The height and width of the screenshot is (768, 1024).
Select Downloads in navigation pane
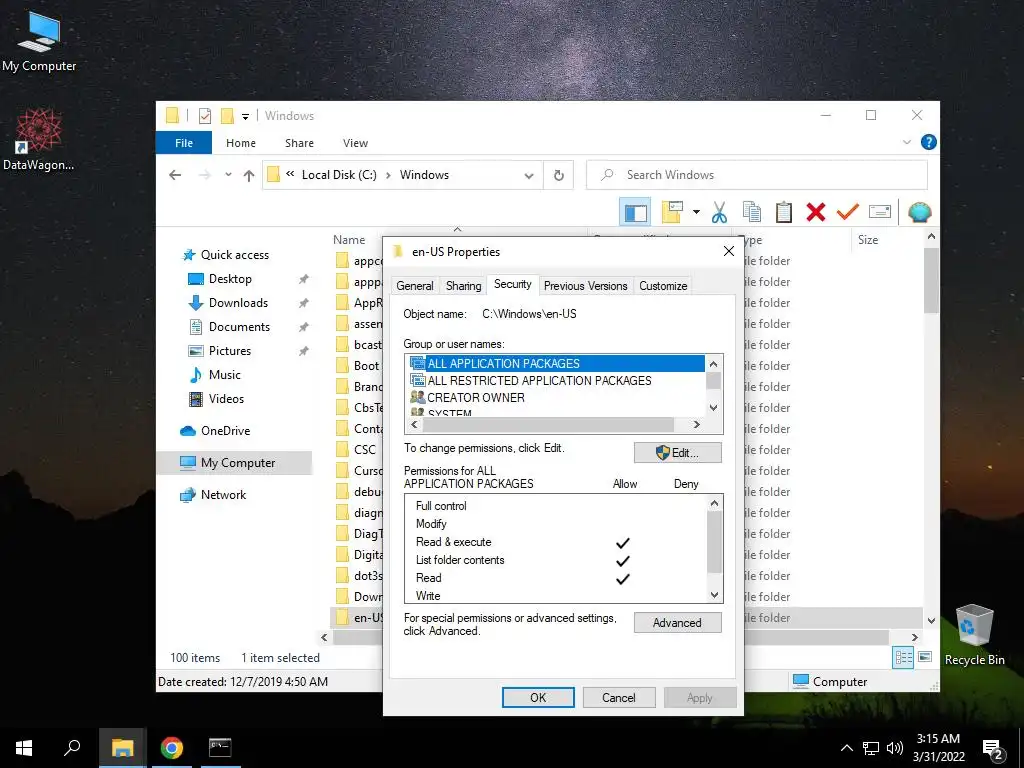click(x=238, y=303)
